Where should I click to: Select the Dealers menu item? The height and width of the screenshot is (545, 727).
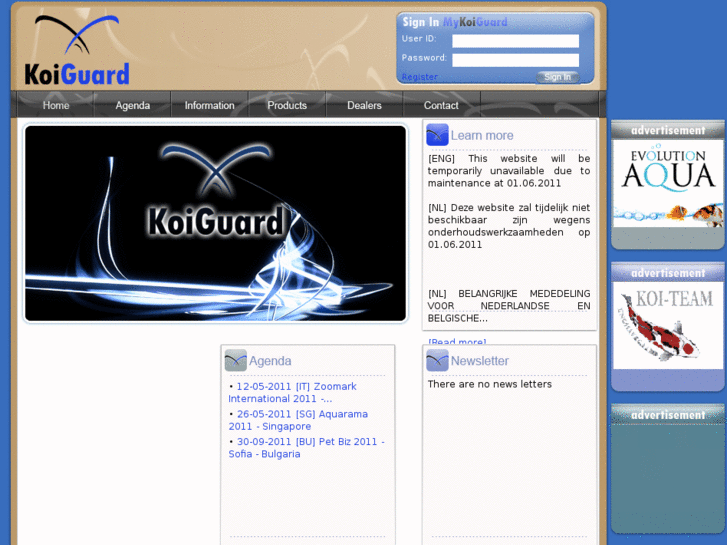tap(364, 105)
